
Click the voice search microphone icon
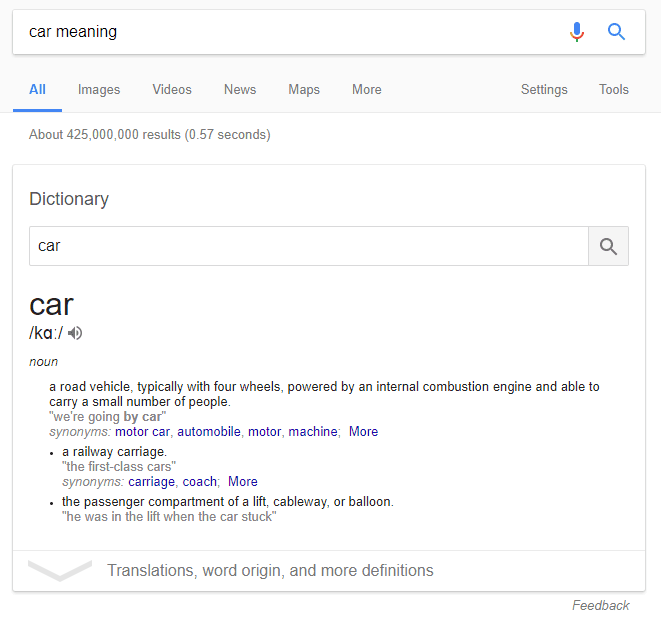coord(577,32)
